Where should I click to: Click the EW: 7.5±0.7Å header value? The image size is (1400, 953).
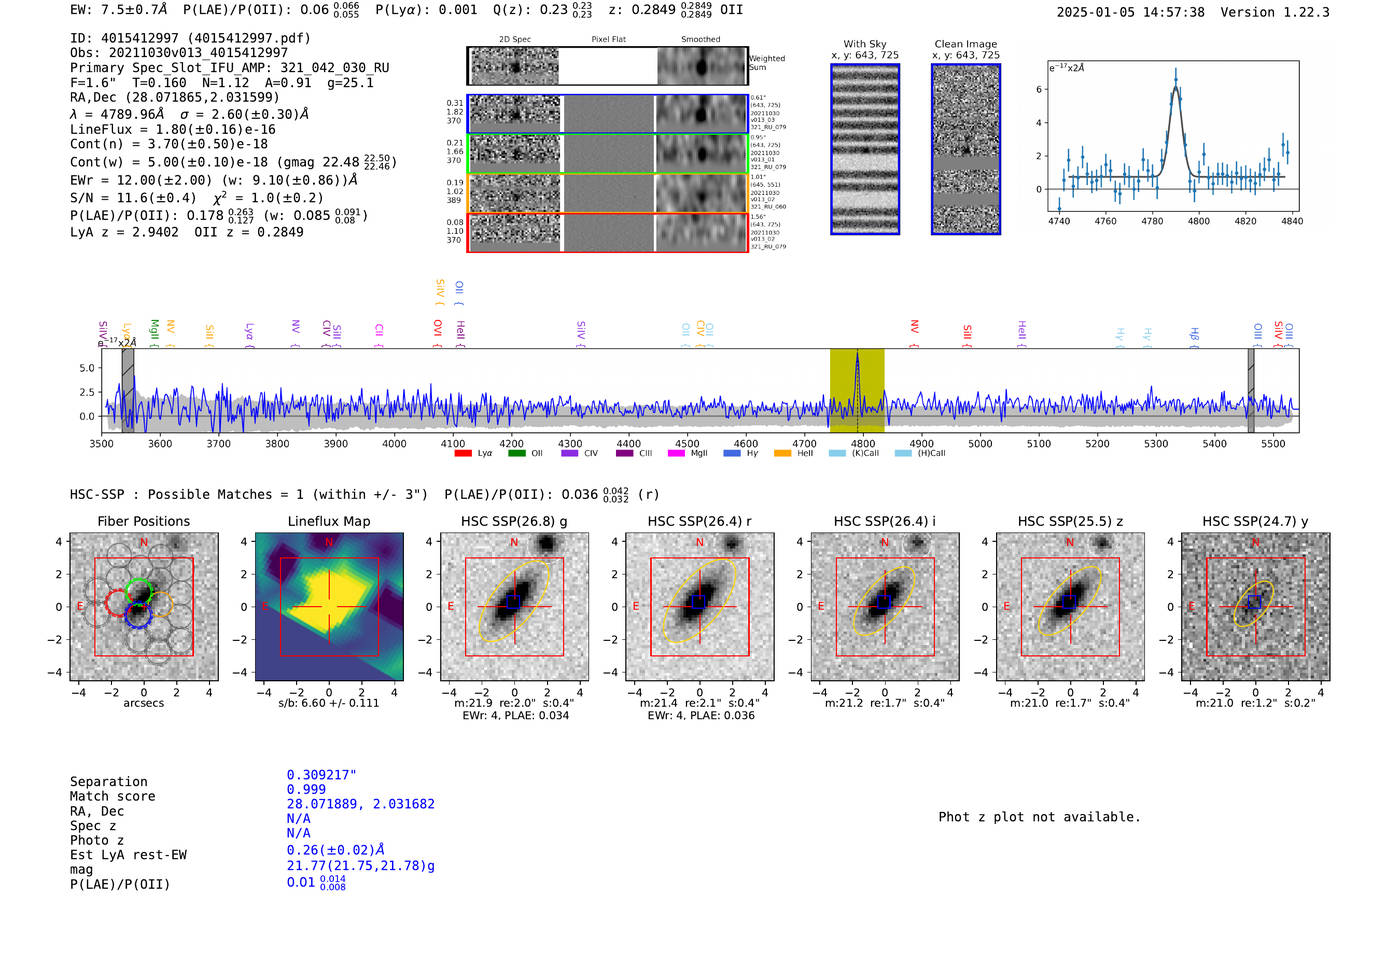[119, 9]
